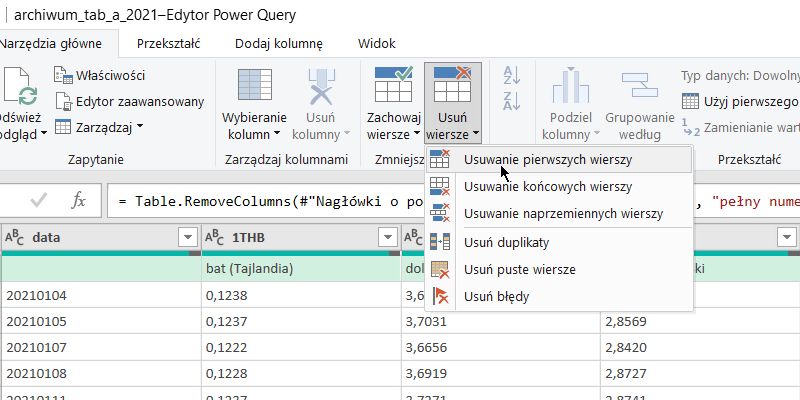Switch to the Przekształć tab
Viewport: 800px width, 400px height.
point(168,44)
